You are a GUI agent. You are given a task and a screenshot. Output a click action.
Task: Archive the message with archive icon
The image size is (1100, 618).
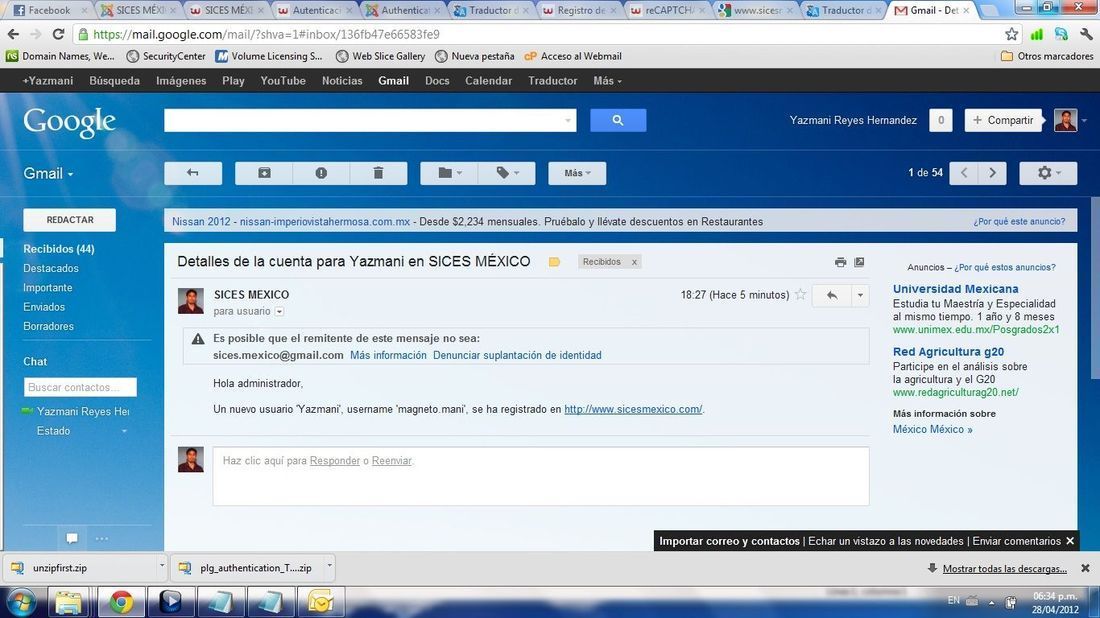pyautogui.click(x=264, y=173)
